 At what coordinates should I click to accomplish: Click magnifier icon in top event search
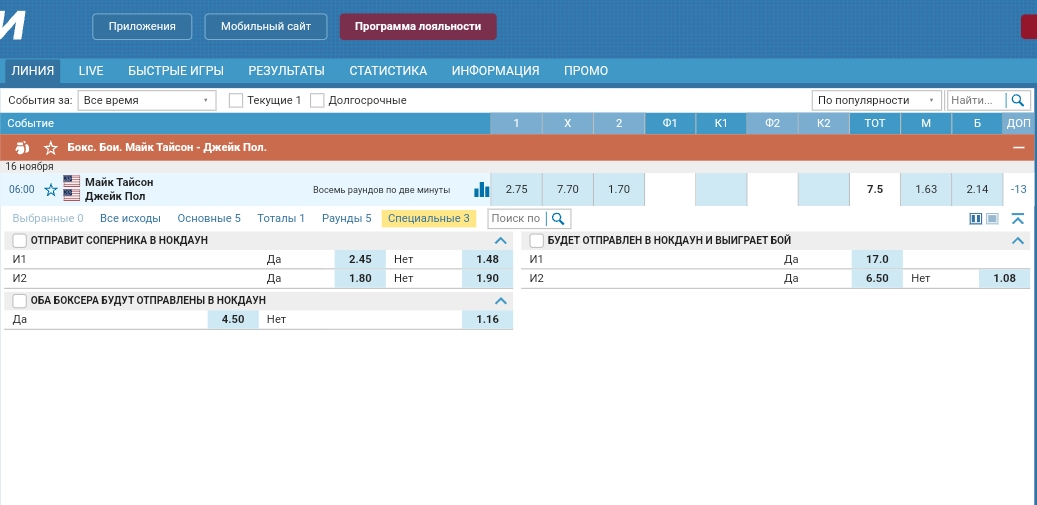point(1018,100)
